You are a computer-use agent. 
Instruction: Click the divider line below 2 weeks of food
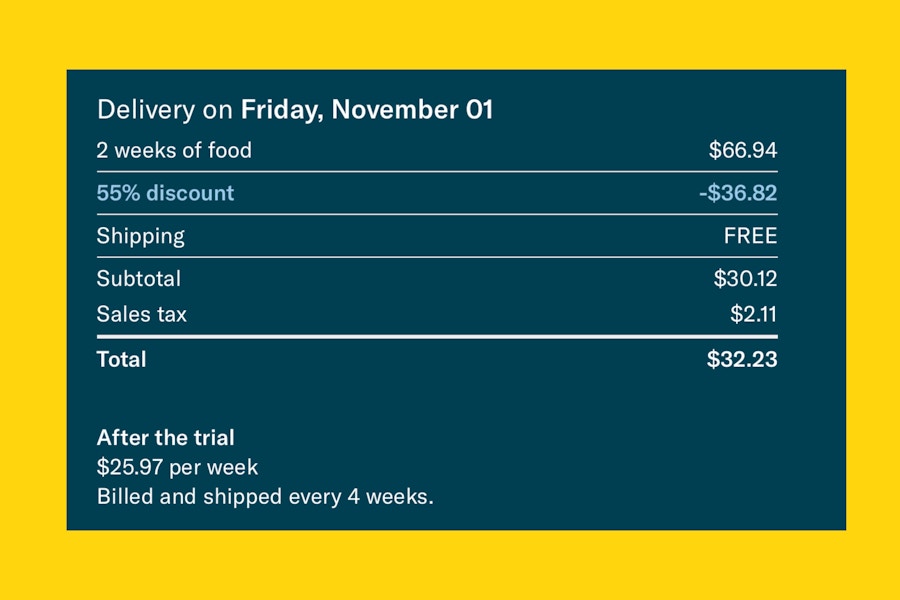coord(437,171)
